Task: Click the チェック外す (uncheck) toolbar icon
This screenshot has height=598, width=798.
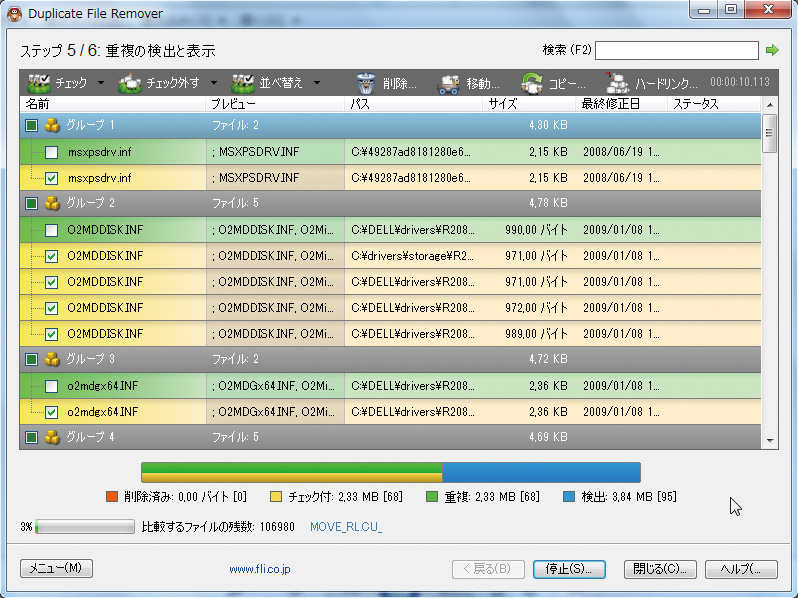Action: point(130,83)
